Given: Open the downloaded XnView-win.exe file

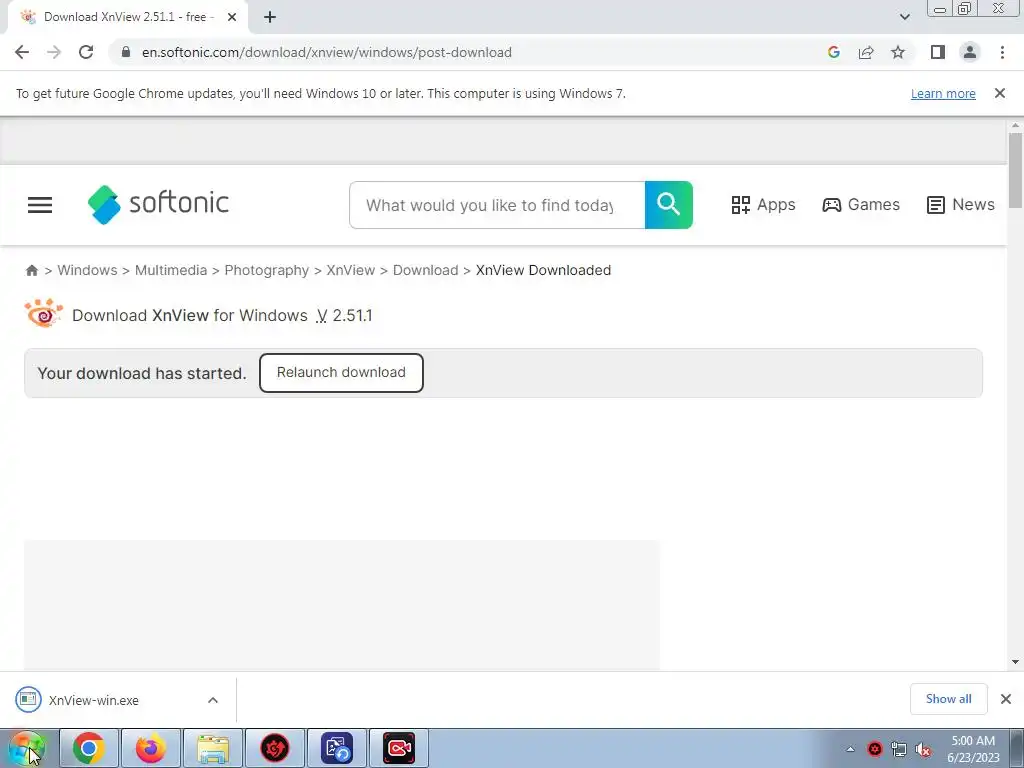Looking at the screenshot, I should coord(93,700).
